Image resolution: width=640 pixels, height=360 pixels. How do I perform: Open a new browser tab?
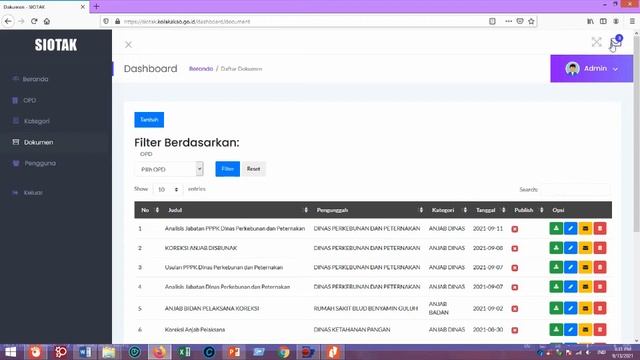96,7
